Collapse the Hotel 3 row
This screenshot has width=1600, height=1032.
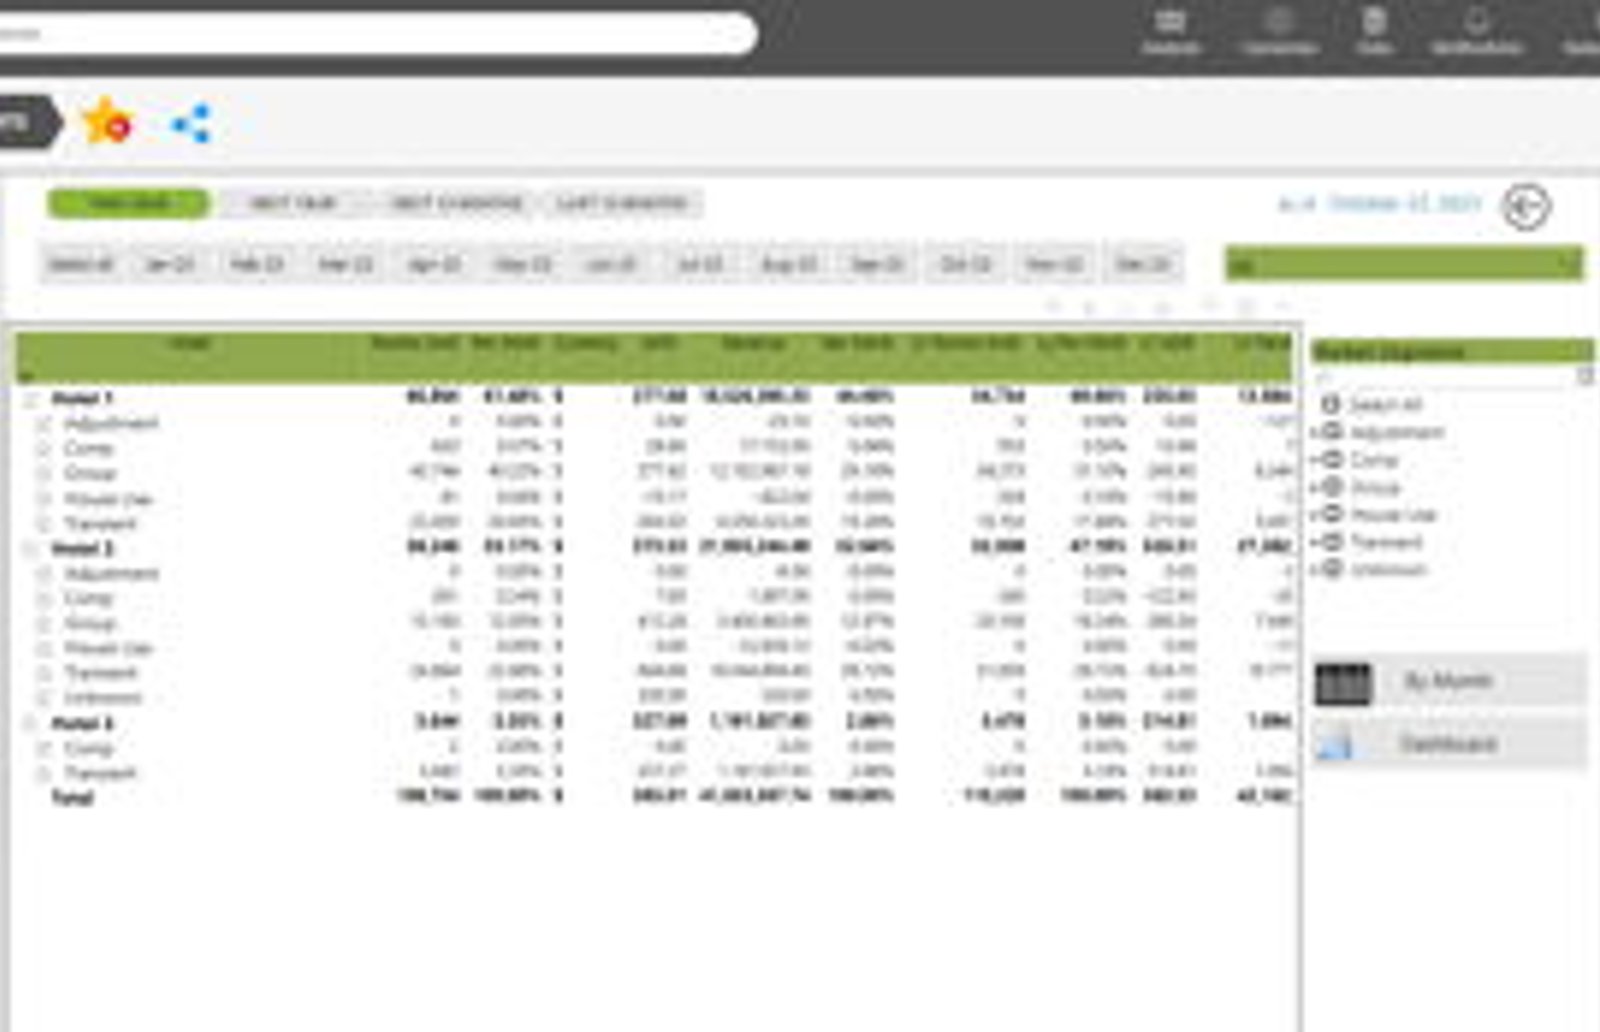(31, 723)
